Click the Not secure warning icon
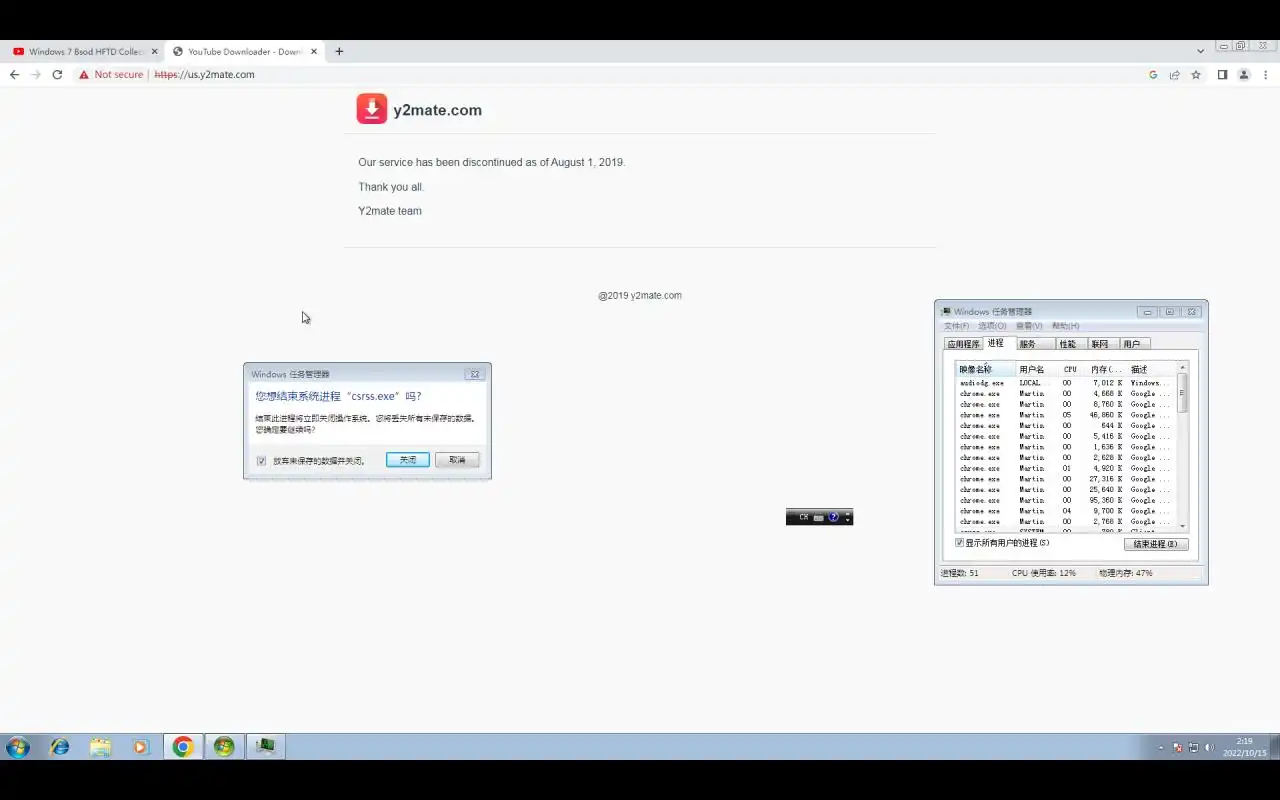This screenshot has height=800, width=1280. [x=84, y=75]
